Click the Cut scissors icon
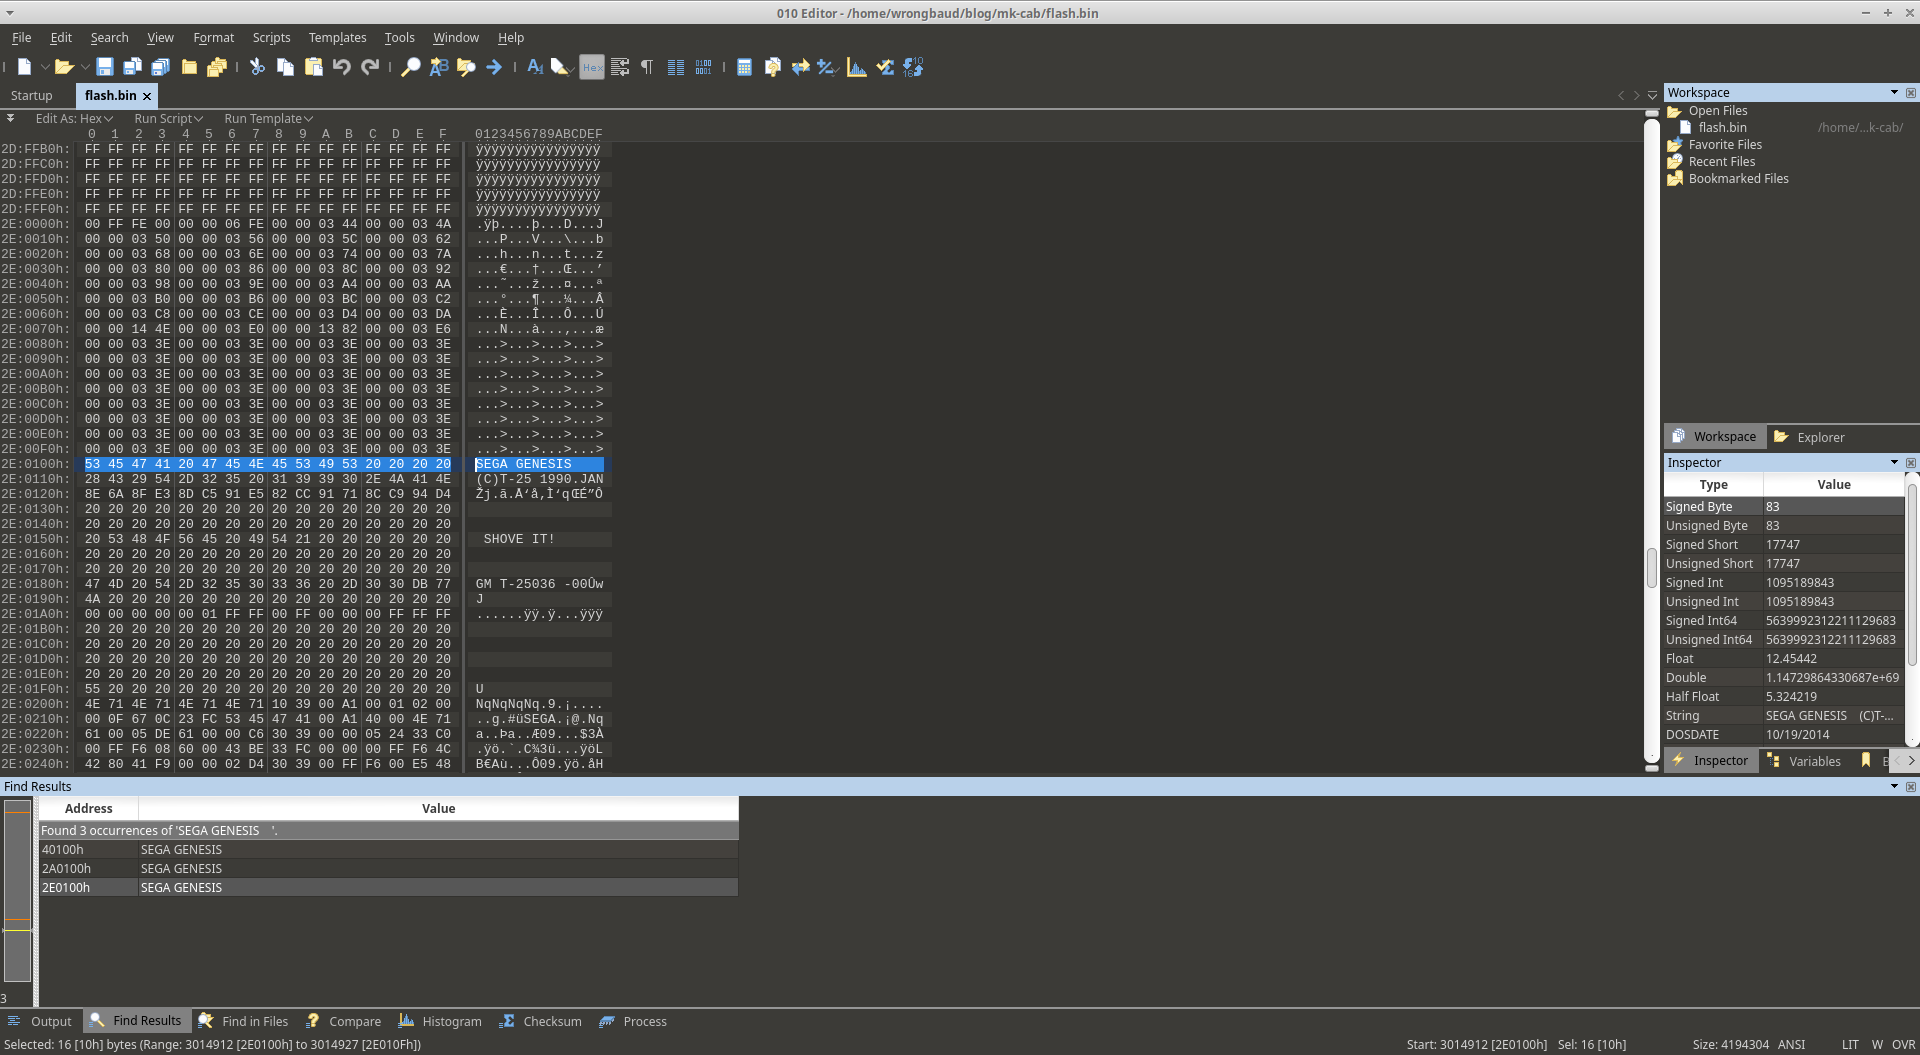Image resolution: width=1920 pixels, height=1055 pixels. (x=257, y=67)
